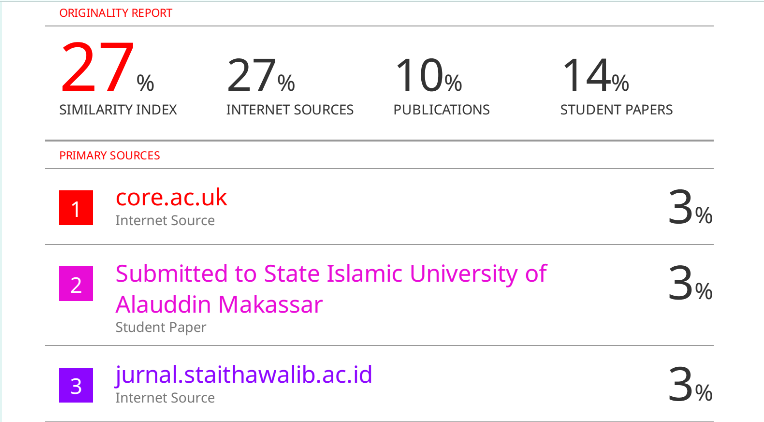Click the 14% student papers figure

[595, 76]
